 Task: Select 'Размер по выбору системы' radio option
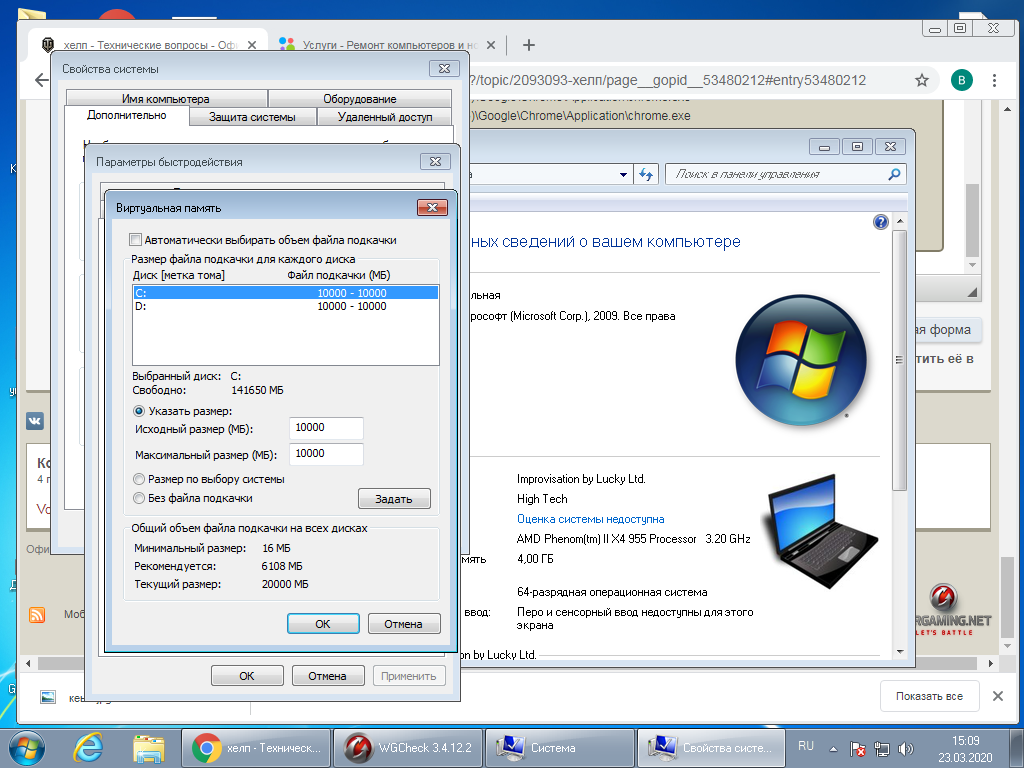[140, 479]
